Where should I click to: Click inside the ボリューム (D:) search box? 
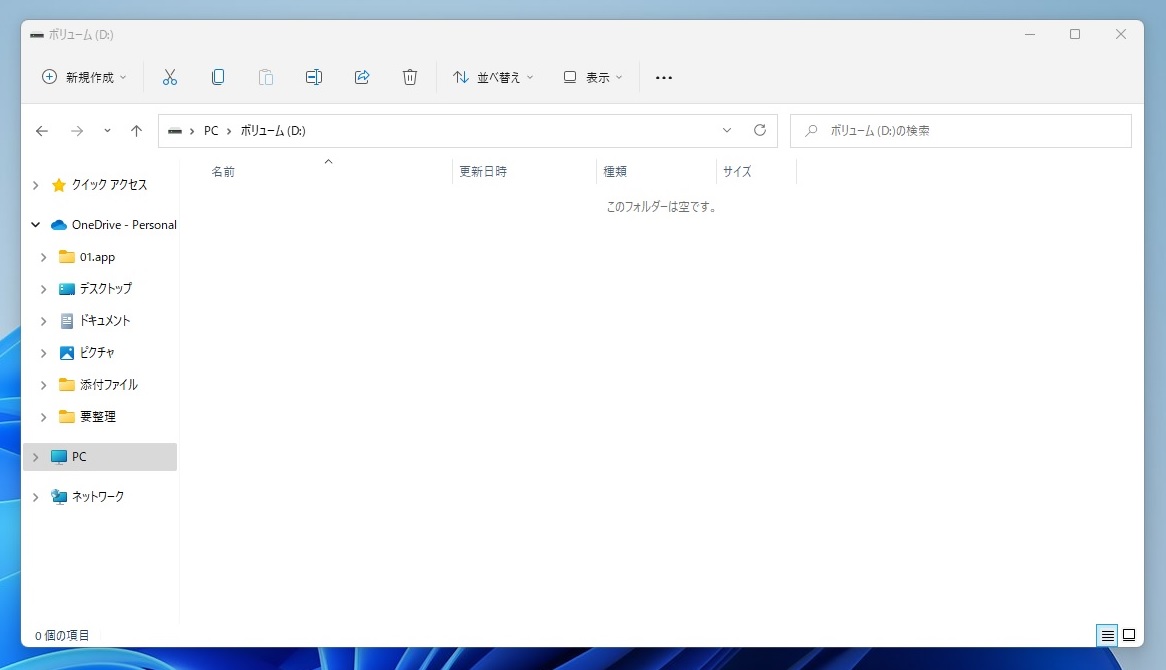(960, 130)
